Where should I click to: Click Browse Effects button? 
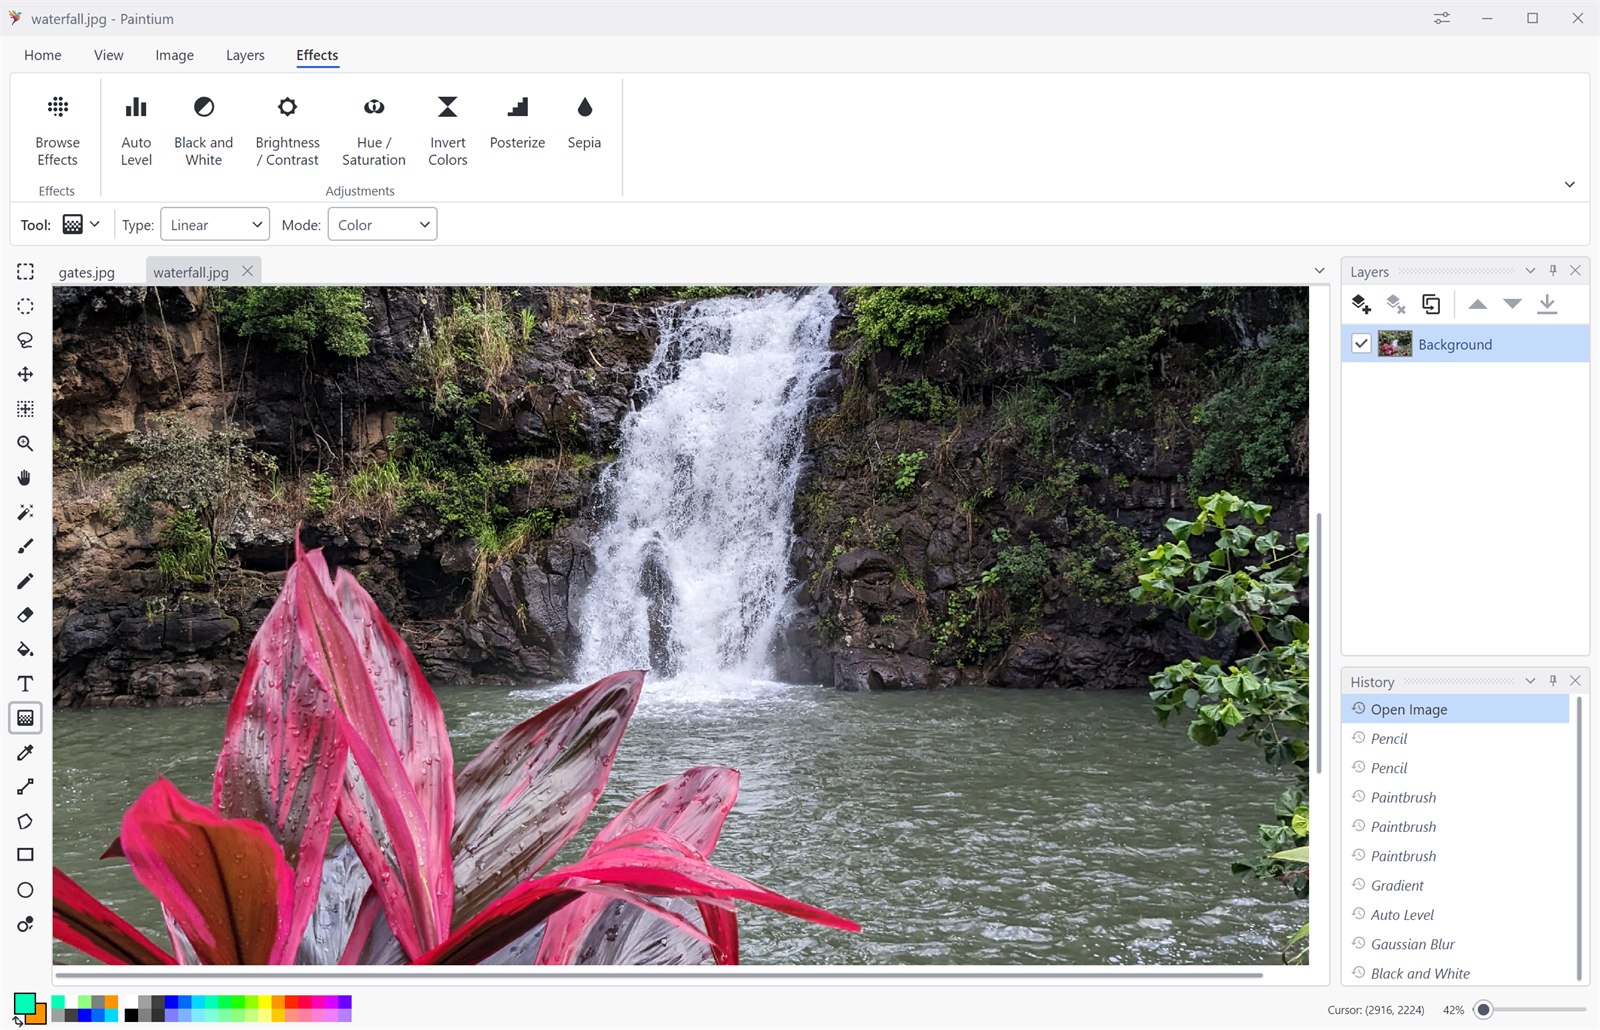tap(58, 131)
